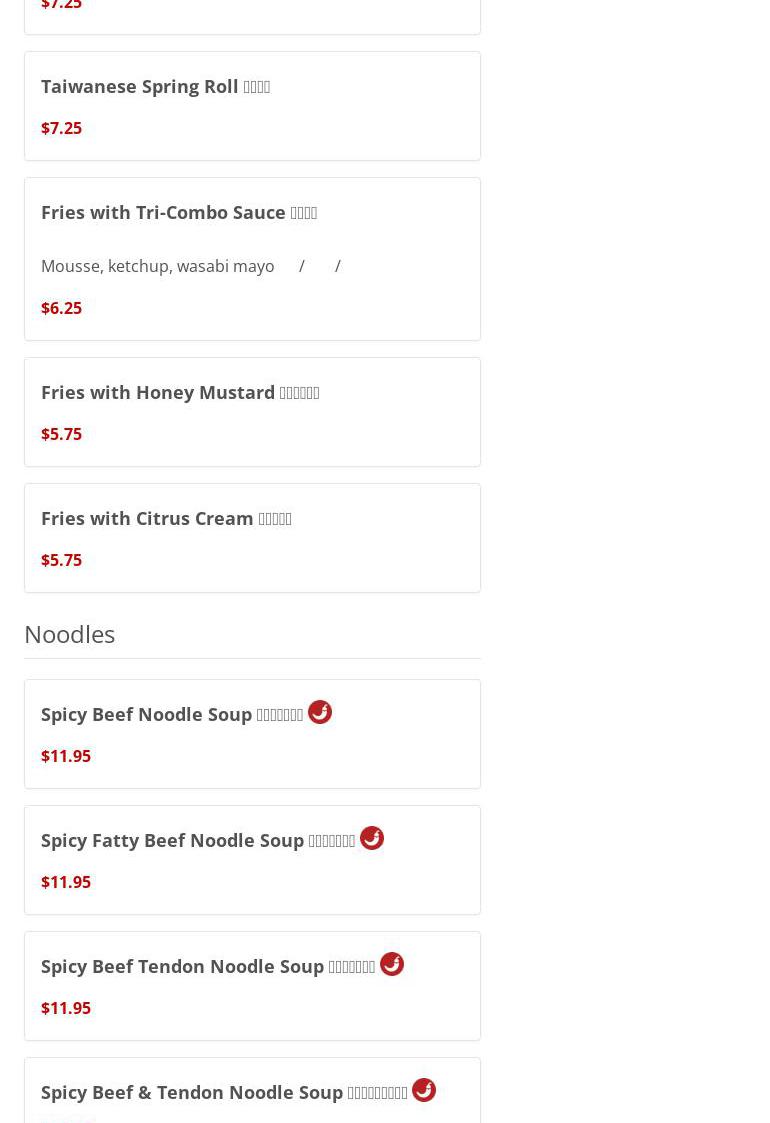Click the Mousse, ketchup, wasabi mayo description

click(158, 266)
